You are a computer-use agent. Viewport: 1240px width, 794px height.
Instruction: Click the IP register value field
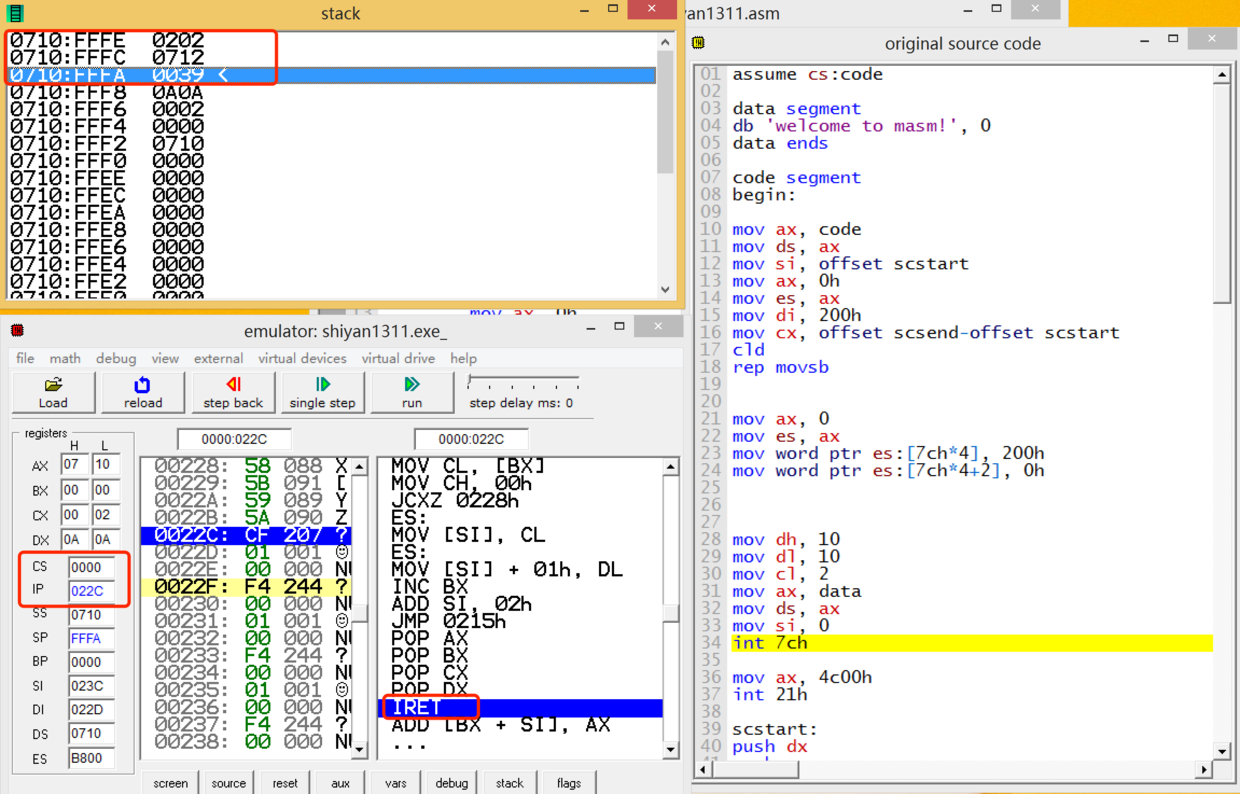coord(90,591)
